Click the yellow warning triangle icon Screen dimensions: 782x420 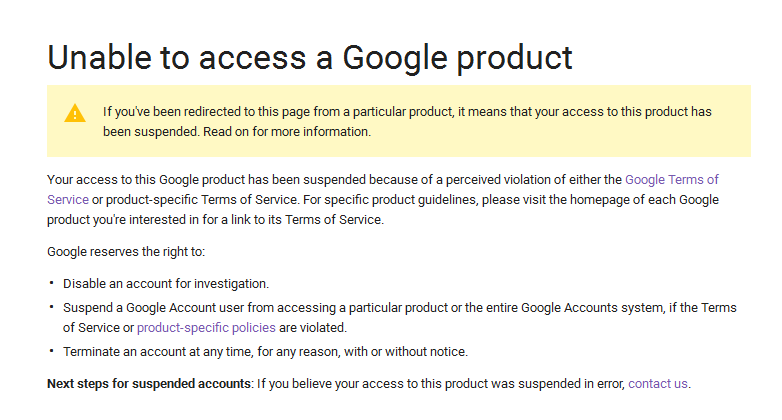tap(75, 113)
